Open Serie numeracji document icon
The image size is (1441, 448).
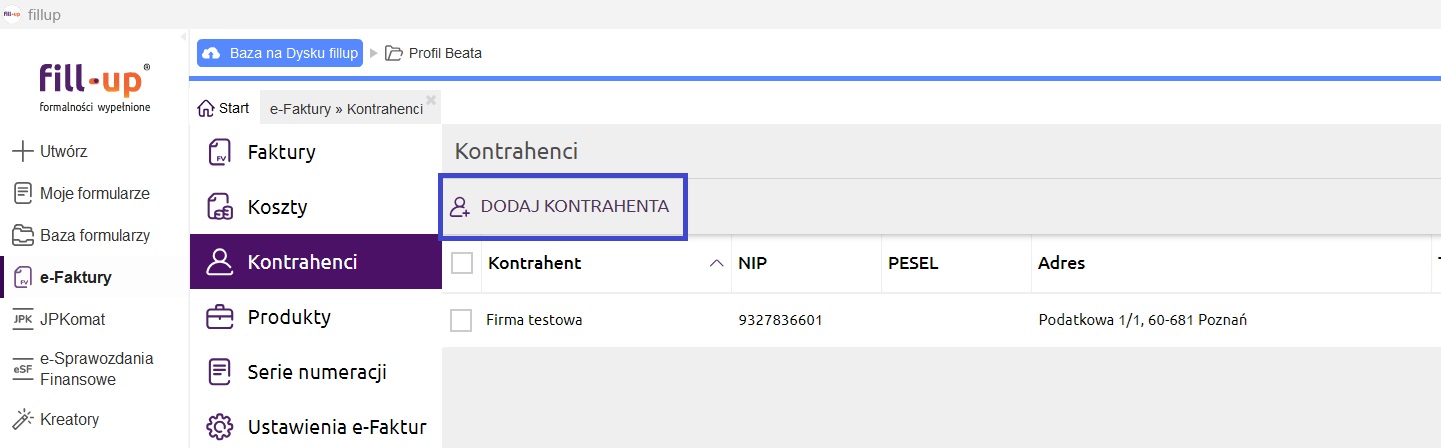click(219, 372)
